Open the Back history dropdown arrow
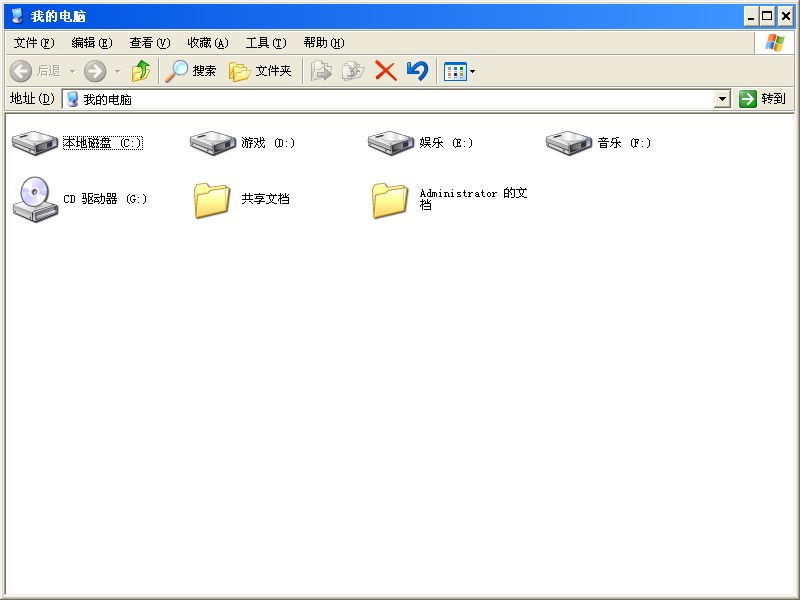This screenshot has width=800, height=600. [x=72, y=71]
